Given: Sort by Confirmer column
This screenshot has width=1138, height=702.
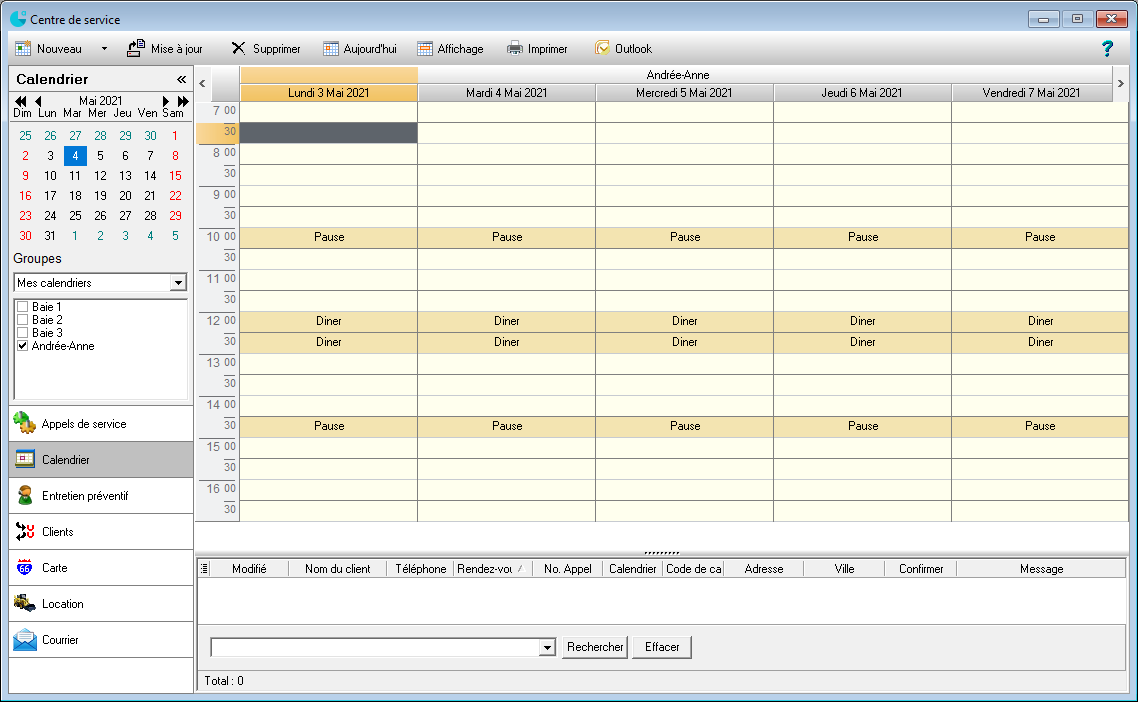Looking at the screenshot, I should pos(921,569).
